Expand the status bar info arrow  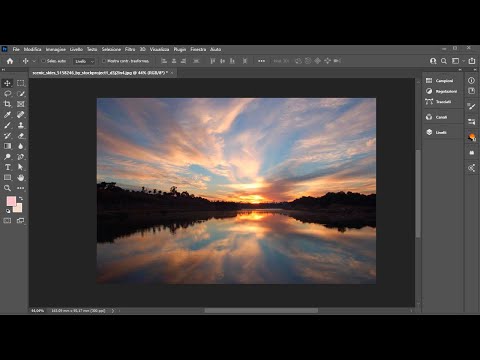coord(113,311)
